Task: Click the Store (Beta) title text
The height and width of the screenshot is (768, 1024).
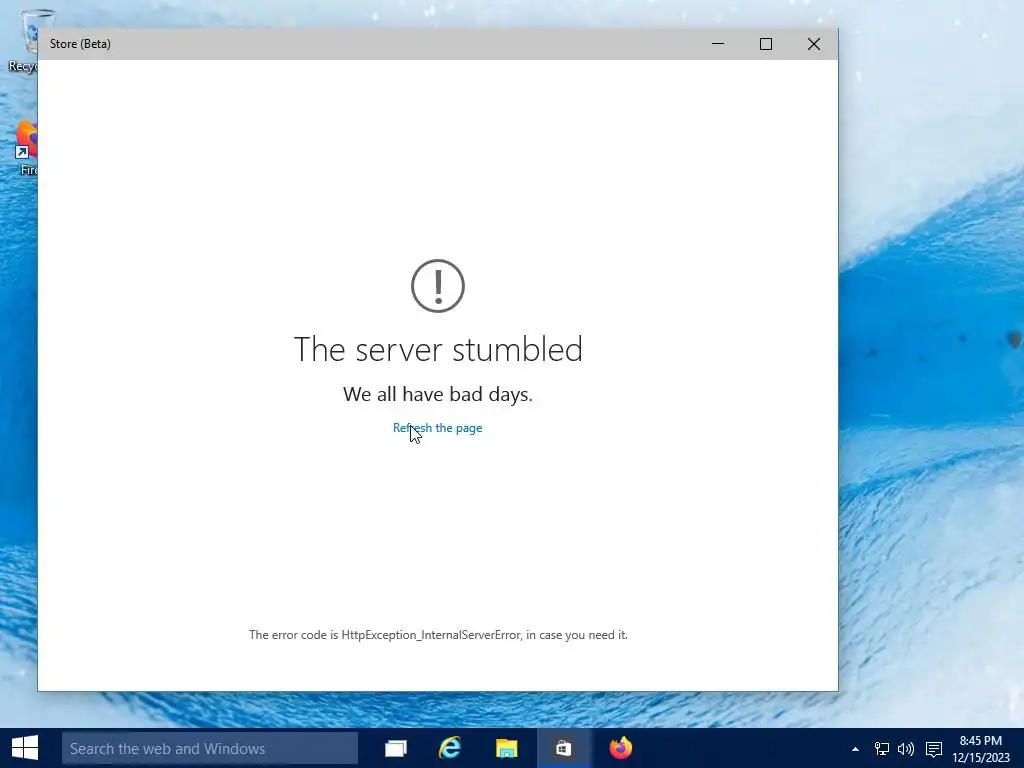Action: click(80, 44)
